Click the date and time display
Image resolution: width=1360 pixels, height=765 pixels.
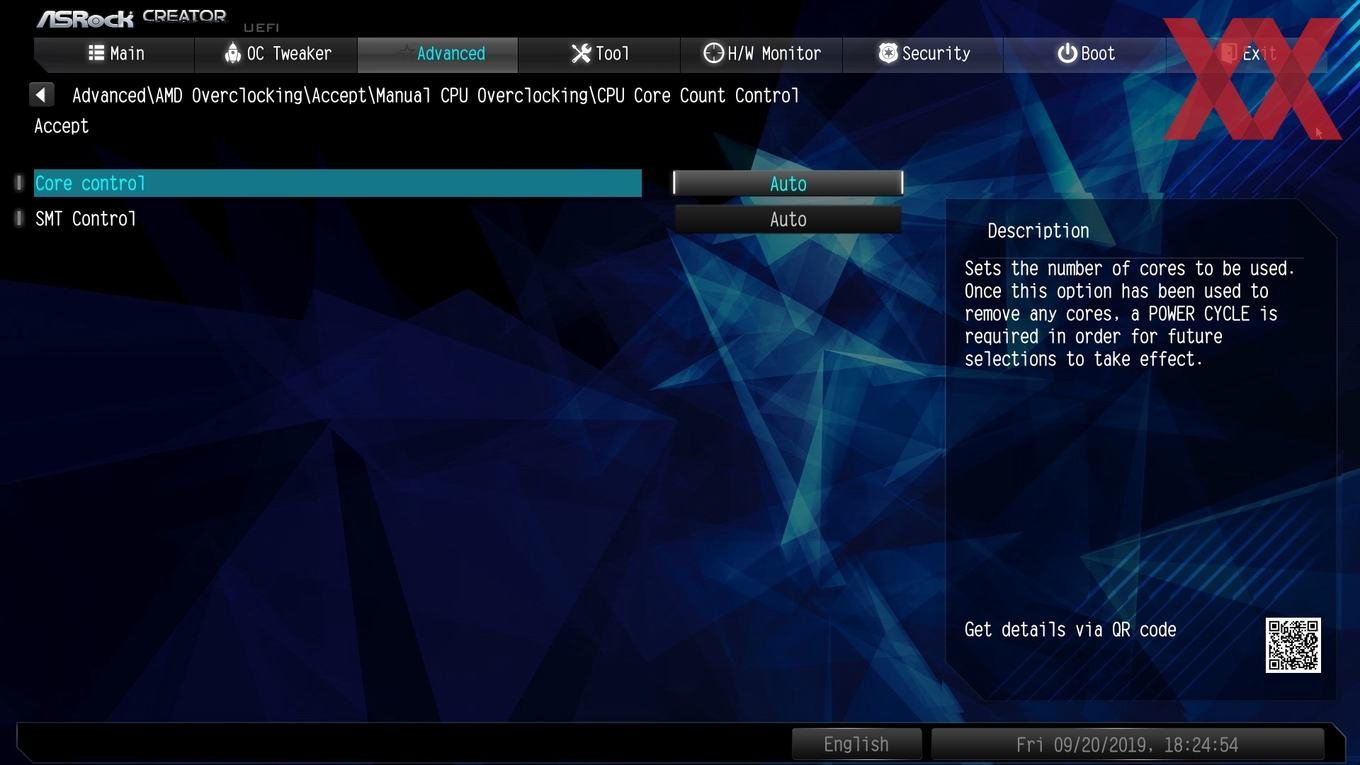coord(1127,745)
